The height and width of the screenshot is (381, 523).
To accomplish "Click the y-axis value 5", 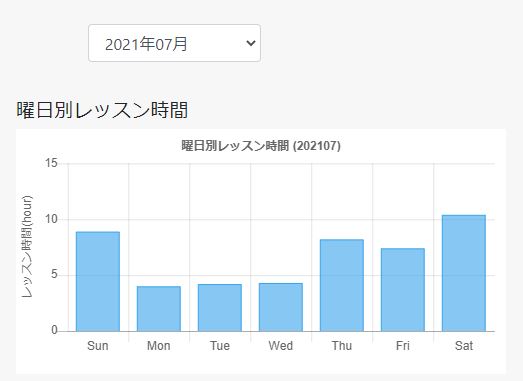I will pyautogui.click(x=54, y=275).
